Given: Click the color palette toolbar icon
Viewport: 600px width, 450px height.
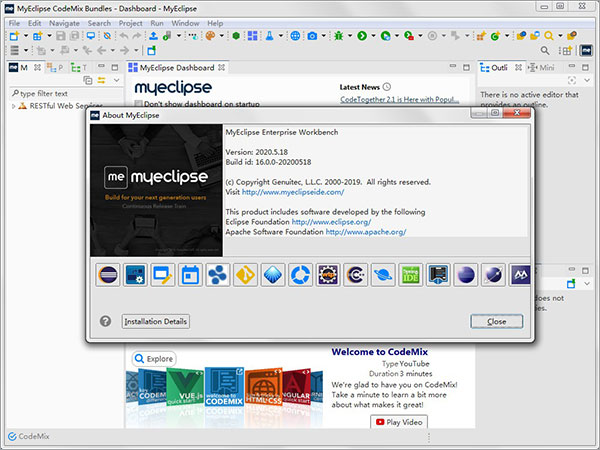Looking at the screenshot, I should pos(210,36).
